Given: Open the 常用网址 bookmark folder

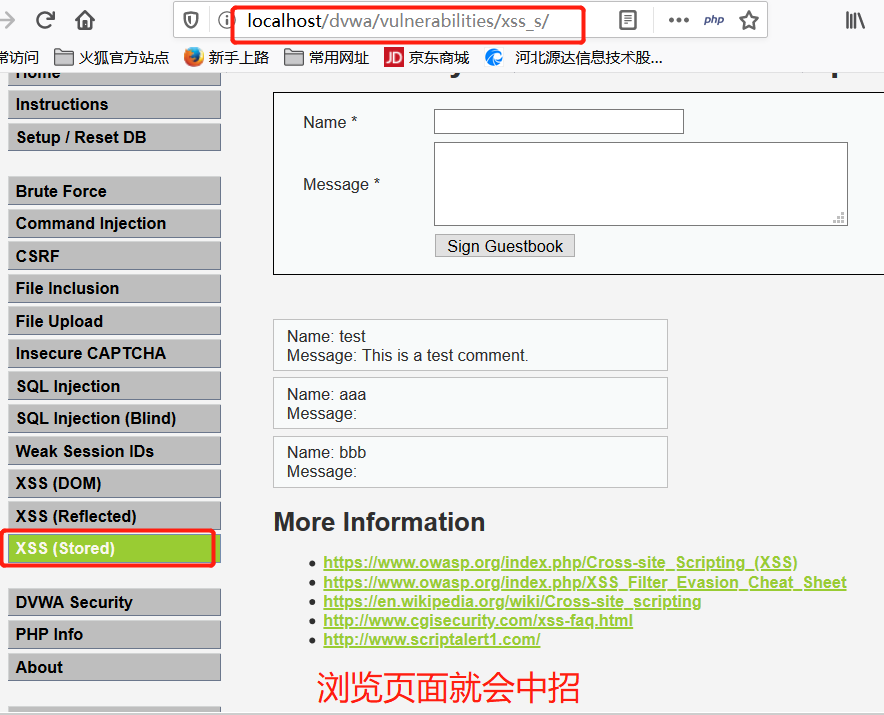Looking at the screenshot, I should pyautogui.click(x=326, y=58).
